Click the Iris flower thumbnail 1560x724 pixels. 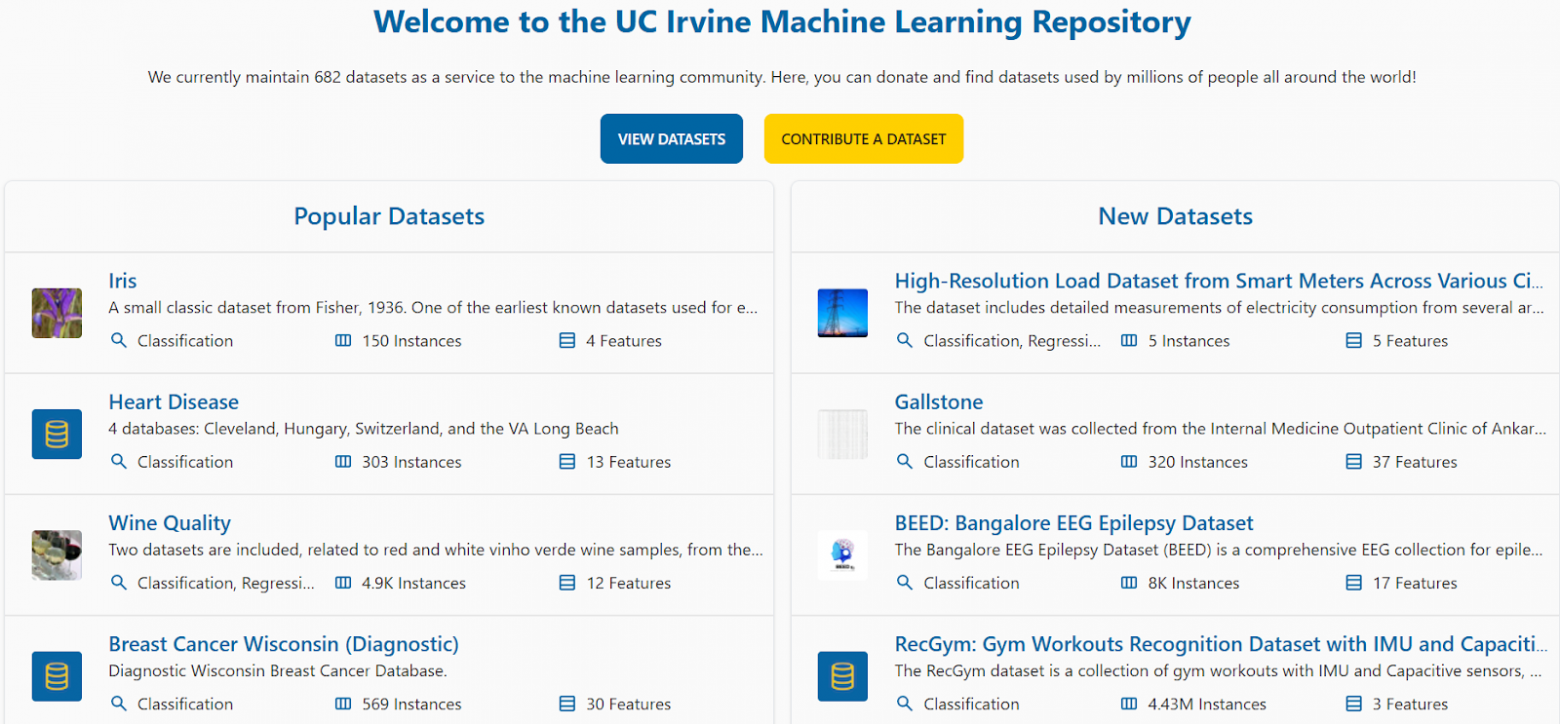click(57, 313)
